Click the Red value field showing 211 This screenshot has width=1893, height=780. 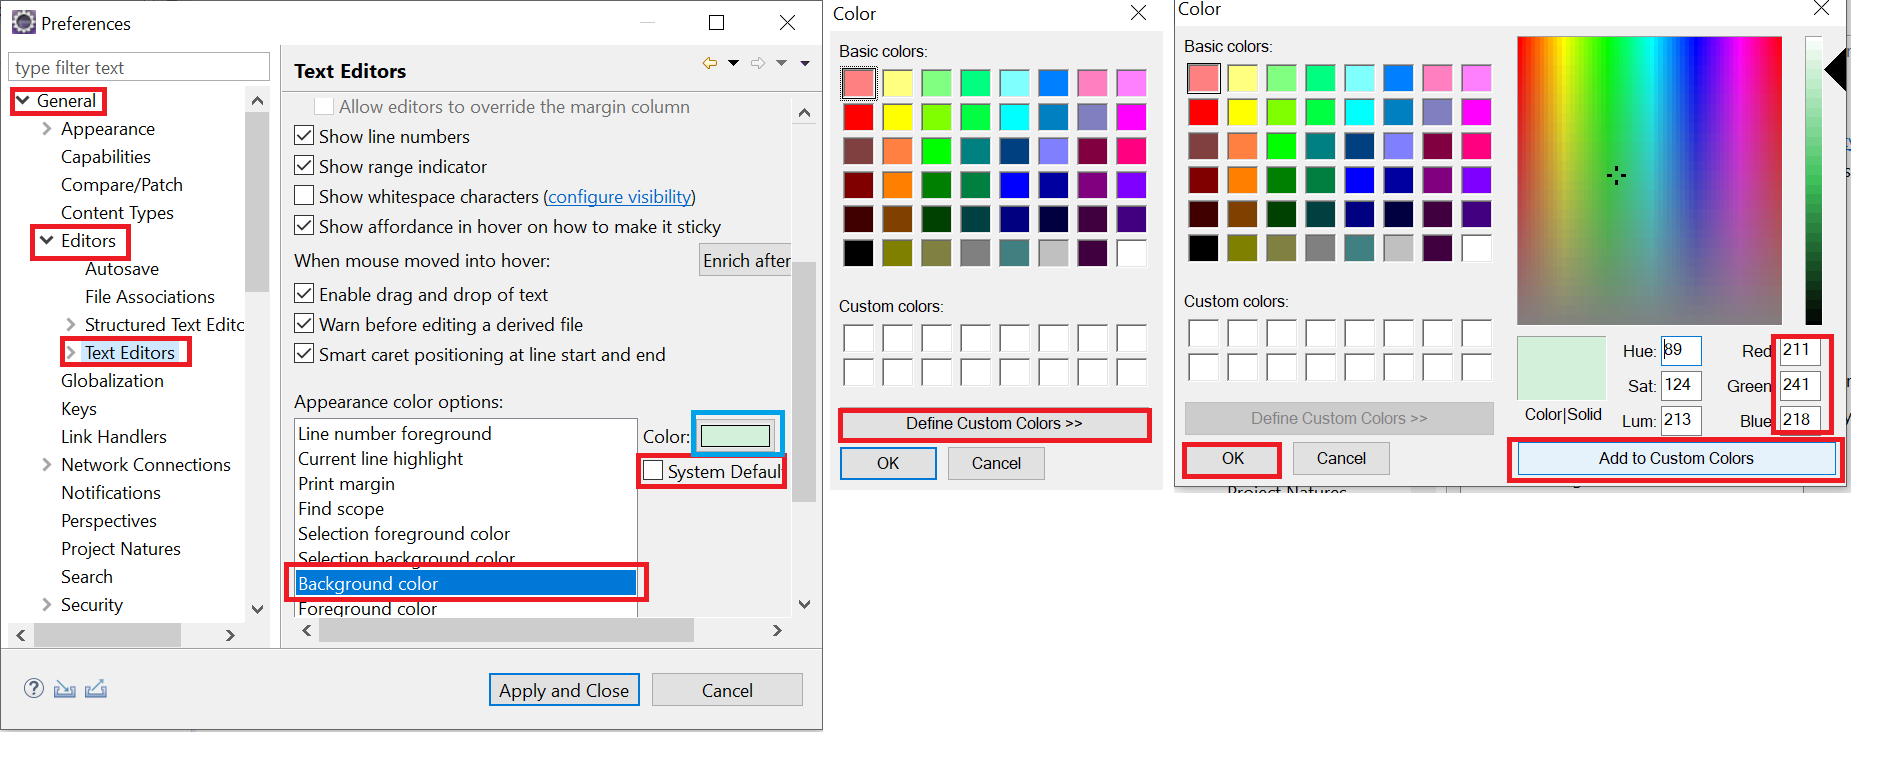[1800, 350]
